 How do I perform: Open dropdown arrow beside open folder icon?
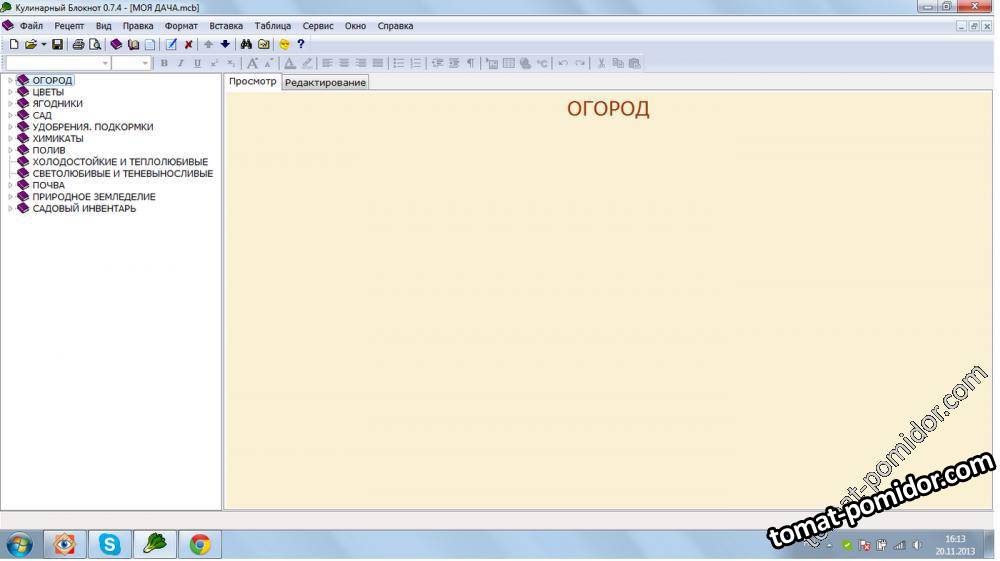(43, 45)
